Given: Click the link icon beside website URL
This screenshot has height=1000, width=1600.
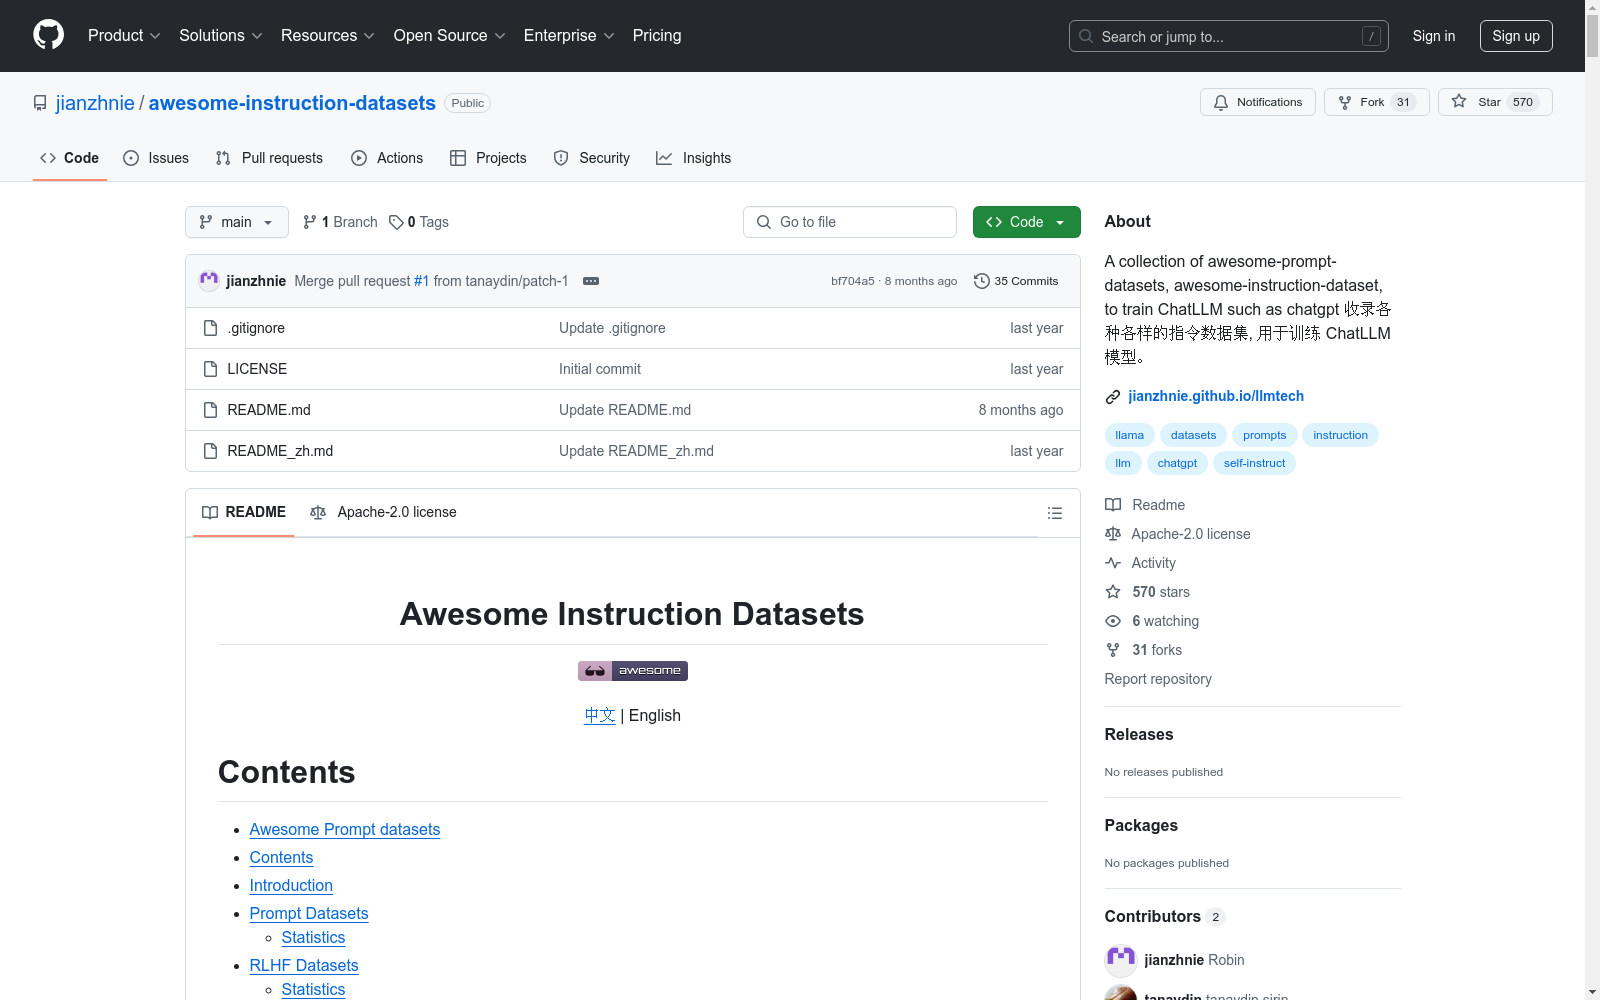Looking at the screenshot, I should coord(1113,397).
